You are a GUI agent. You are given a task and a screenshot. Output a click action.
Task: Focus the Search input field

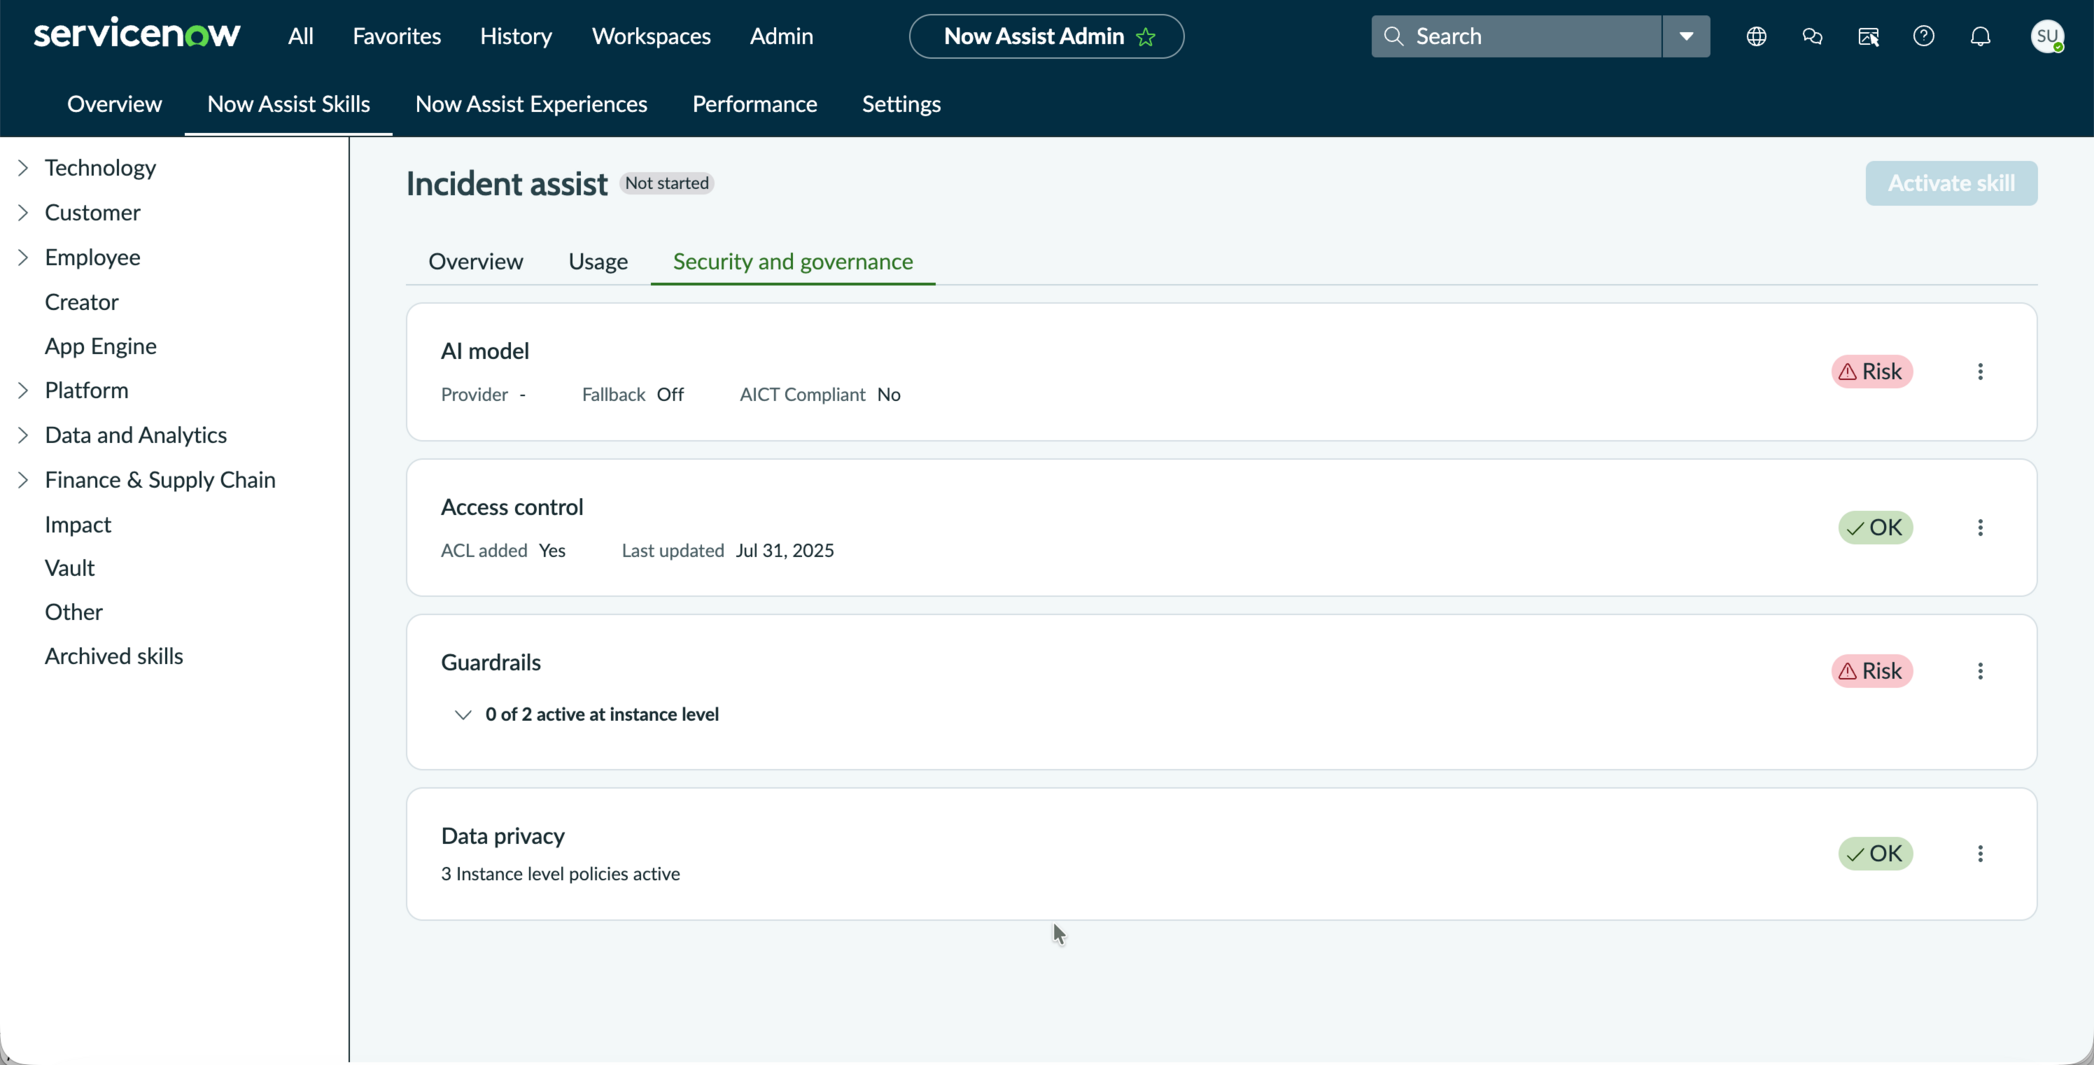pos(1515,36)
